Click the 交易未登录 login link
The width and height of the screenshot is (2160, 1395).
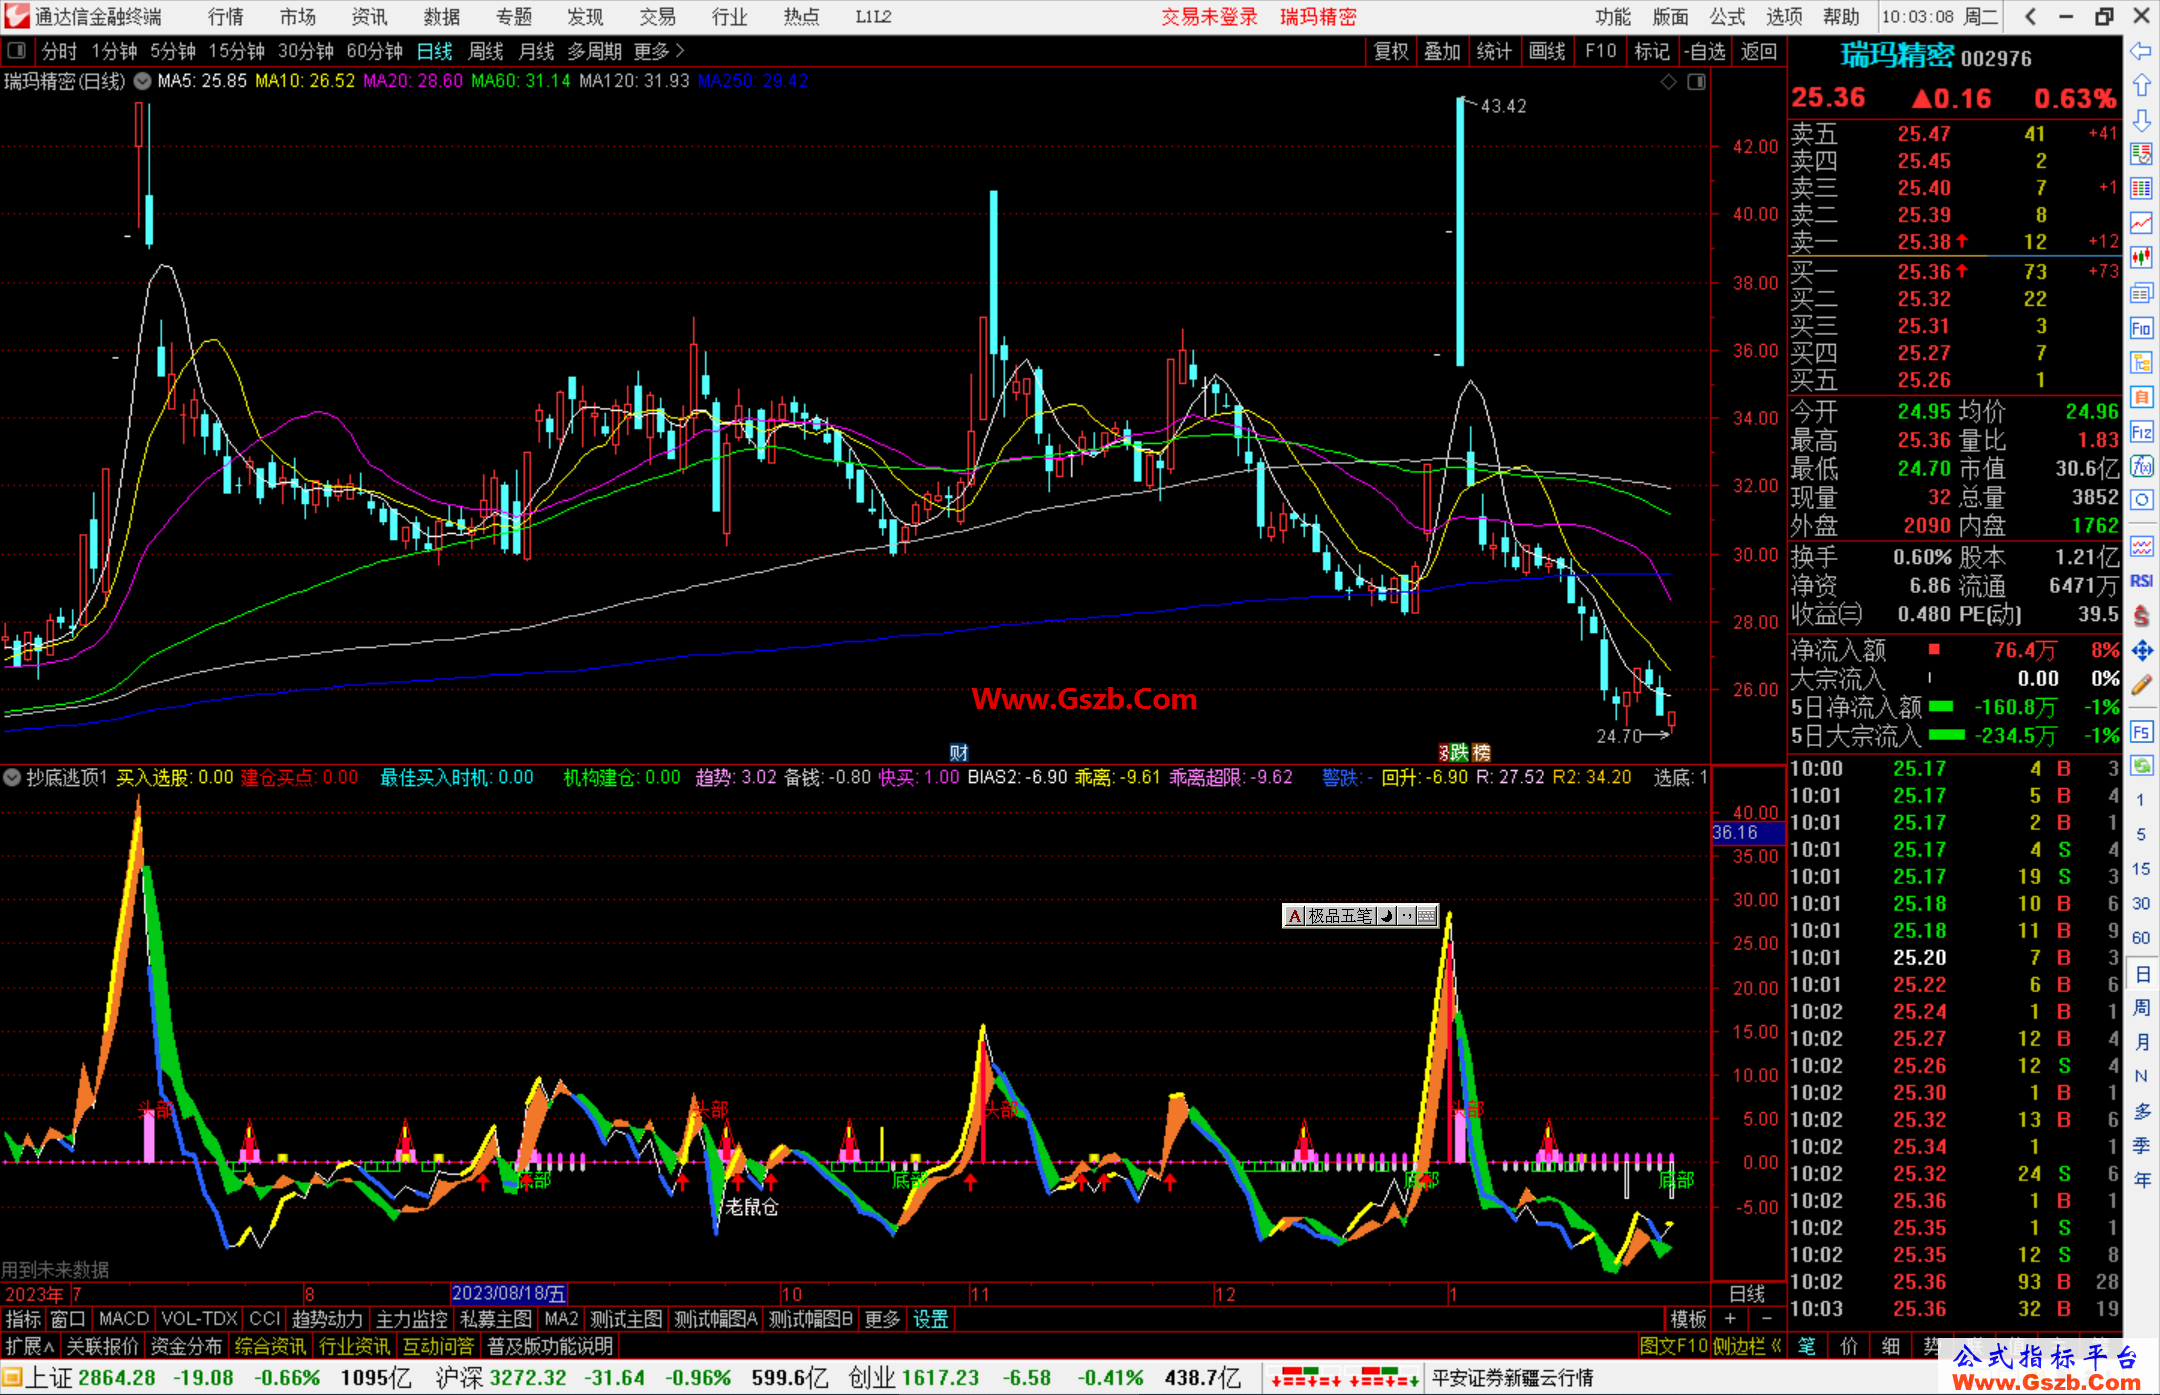(x=1210, y=16)
